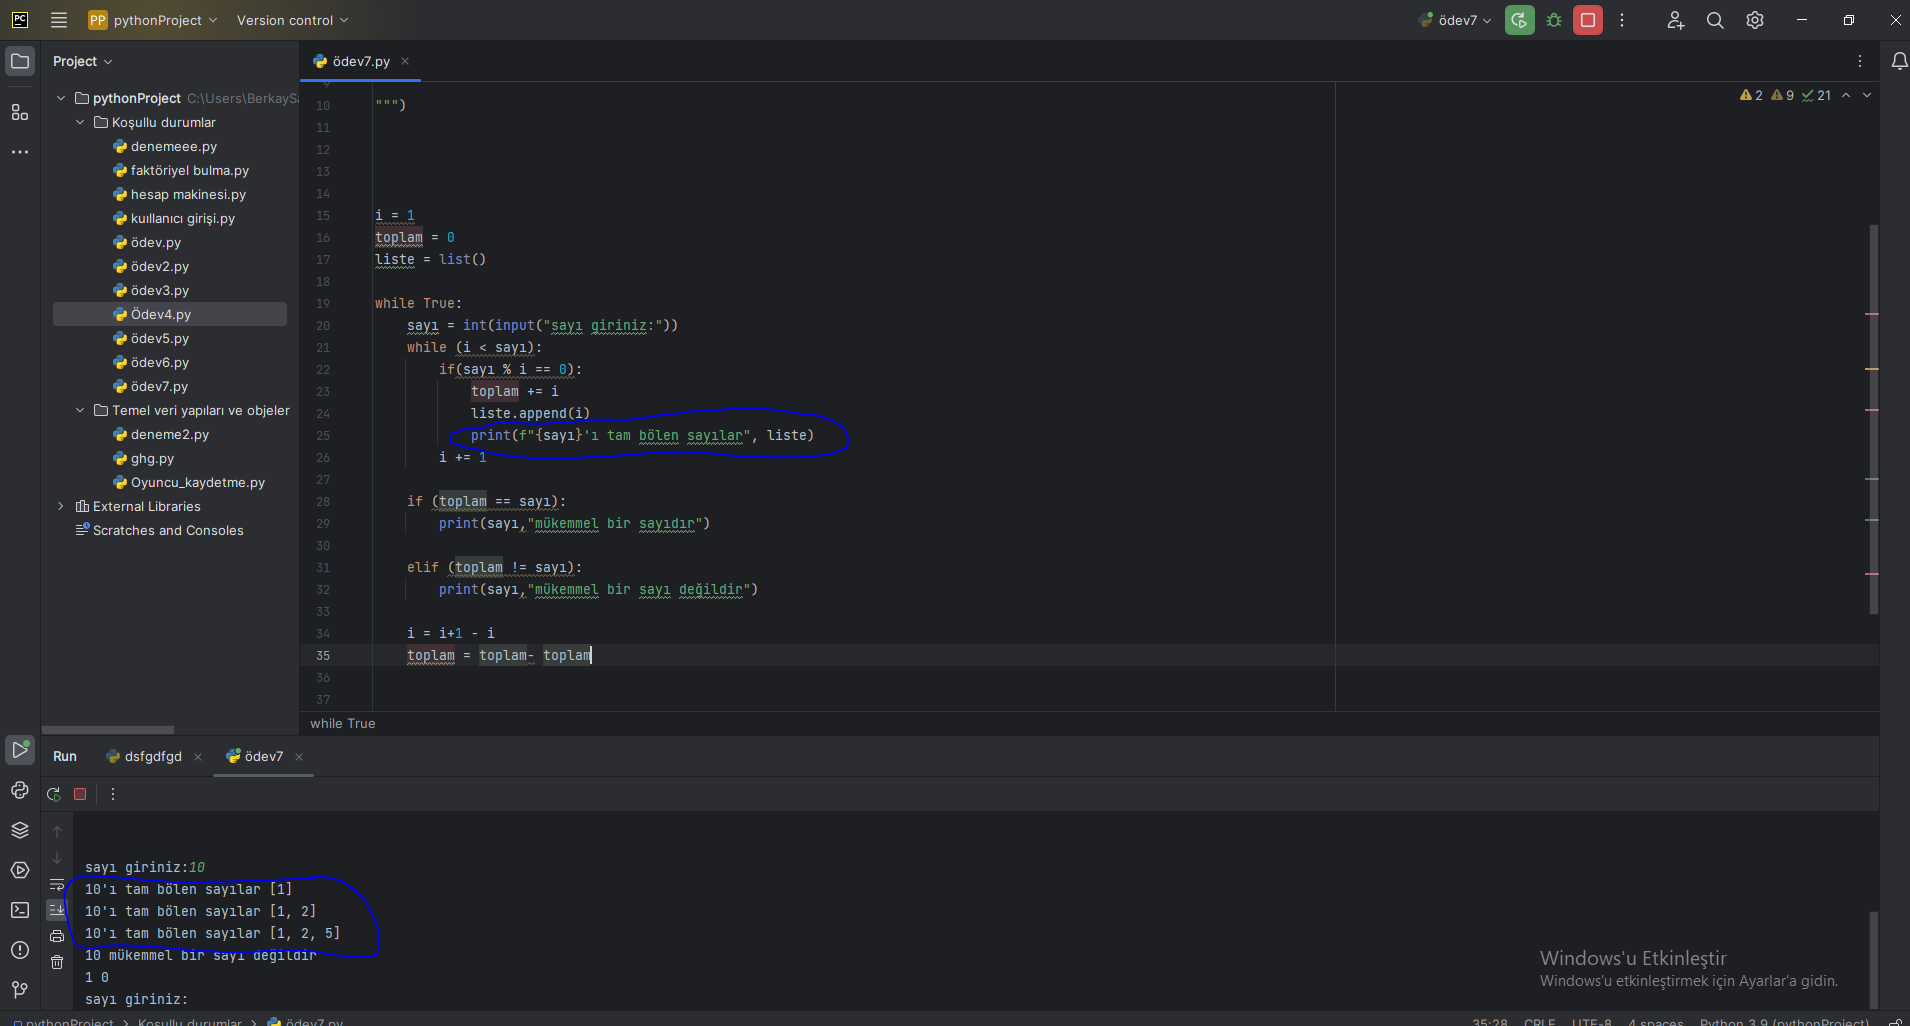
Task: Open the main hamburger menu
Action: tap(59, 20)
